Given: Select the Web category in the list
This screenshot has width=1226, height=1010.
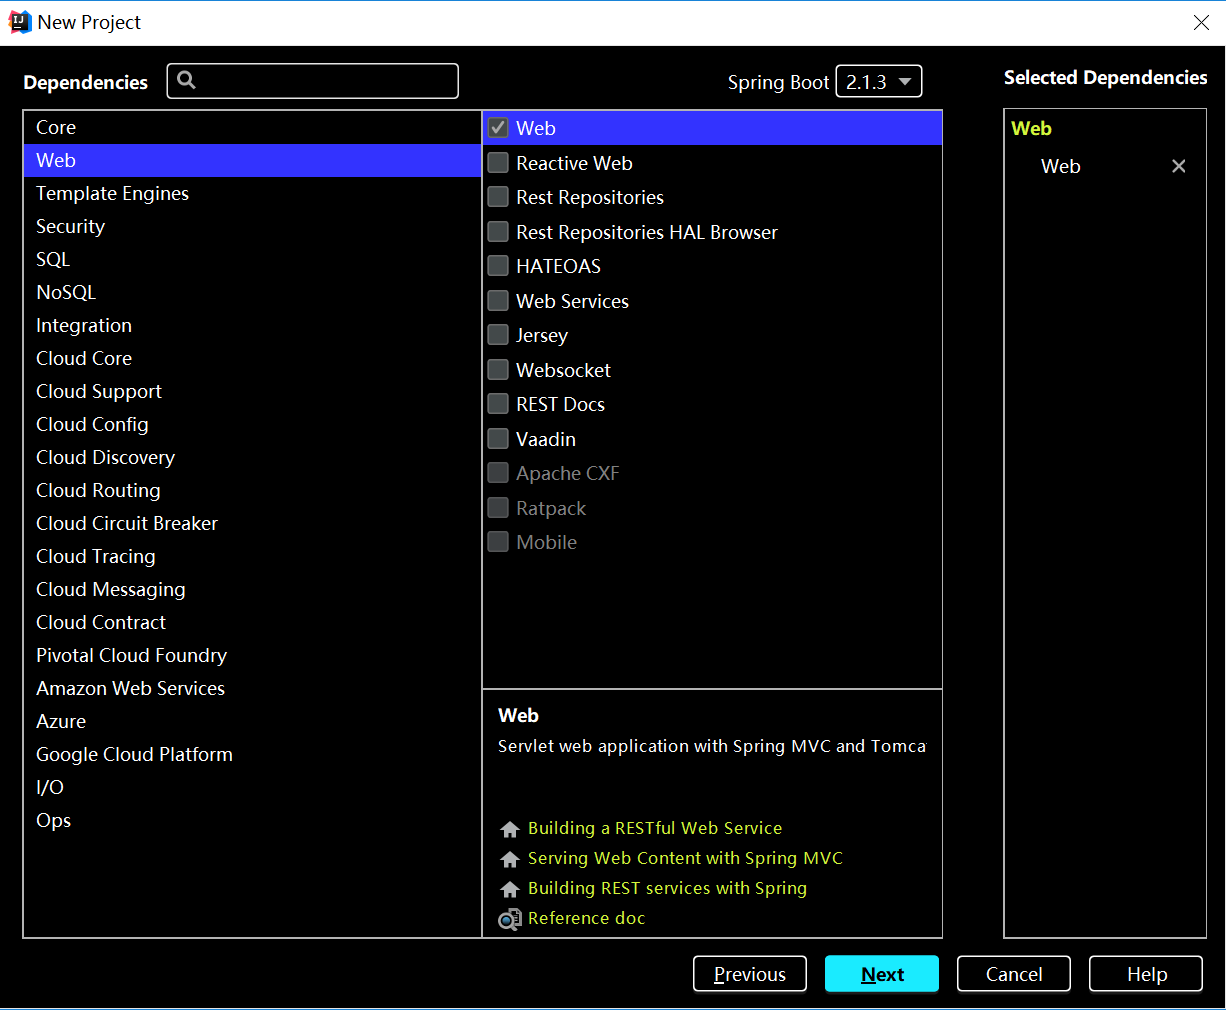Looking at the screenshot, I should (x=252, y=160).
